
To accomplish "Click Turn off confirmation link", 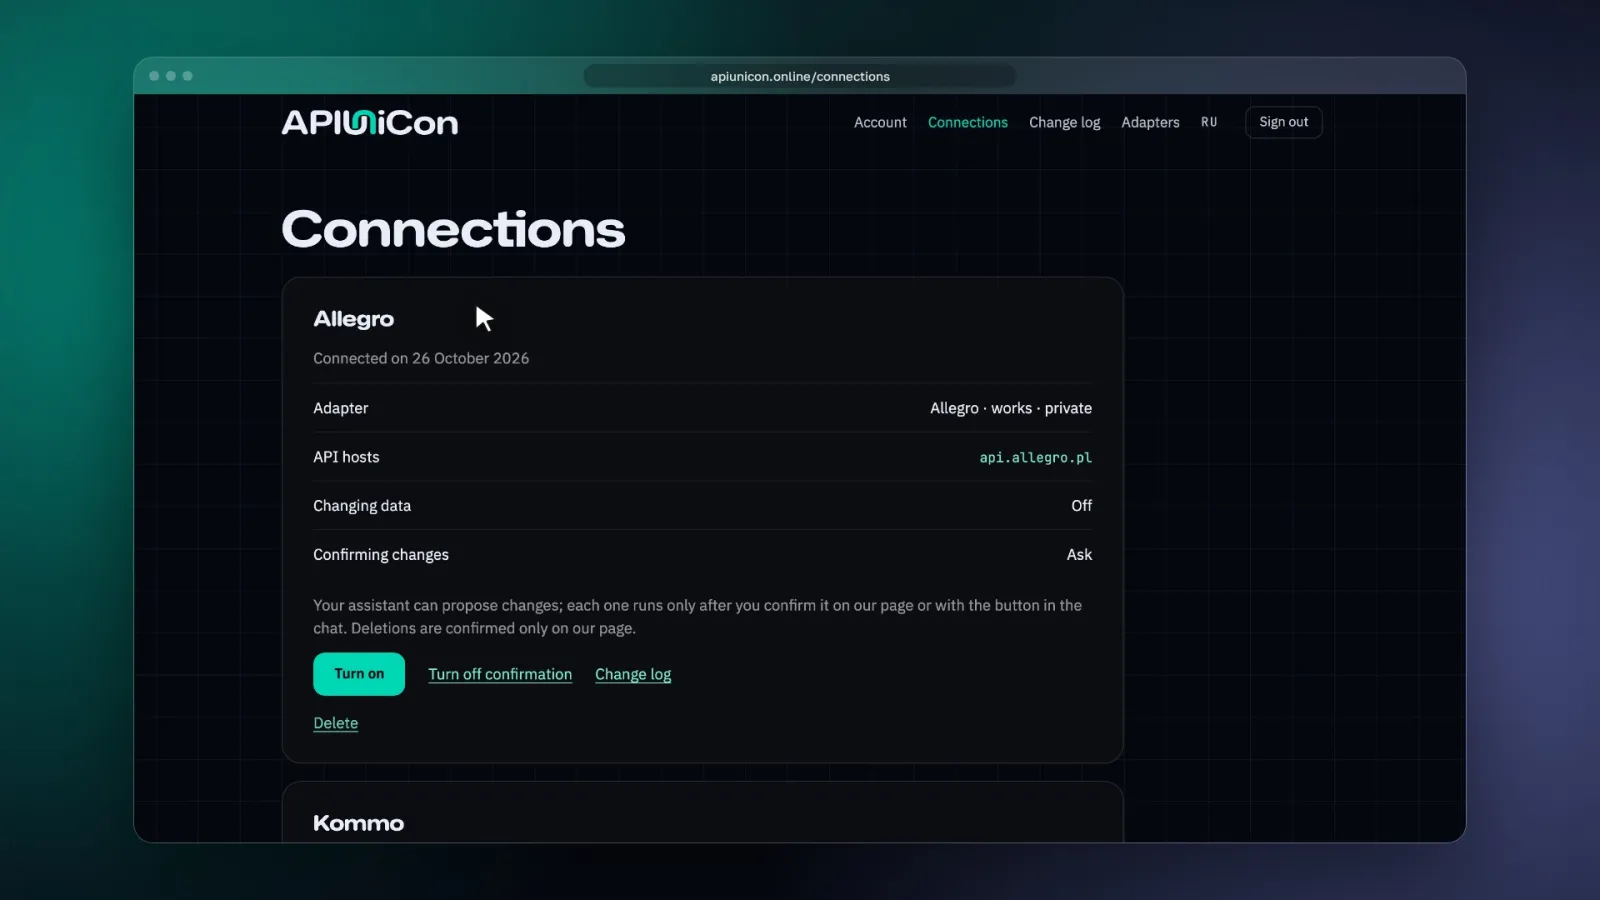I will pyautogui.click(x=500, y=674).
